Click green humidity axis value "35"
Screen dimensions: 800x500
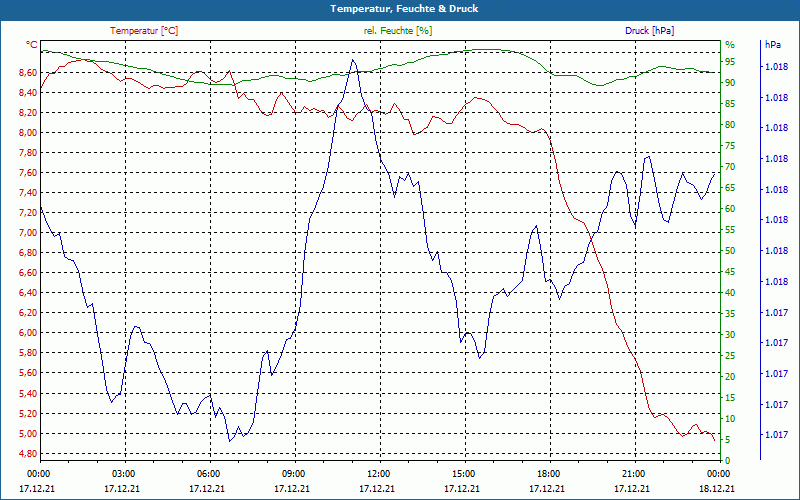[730, 314]
